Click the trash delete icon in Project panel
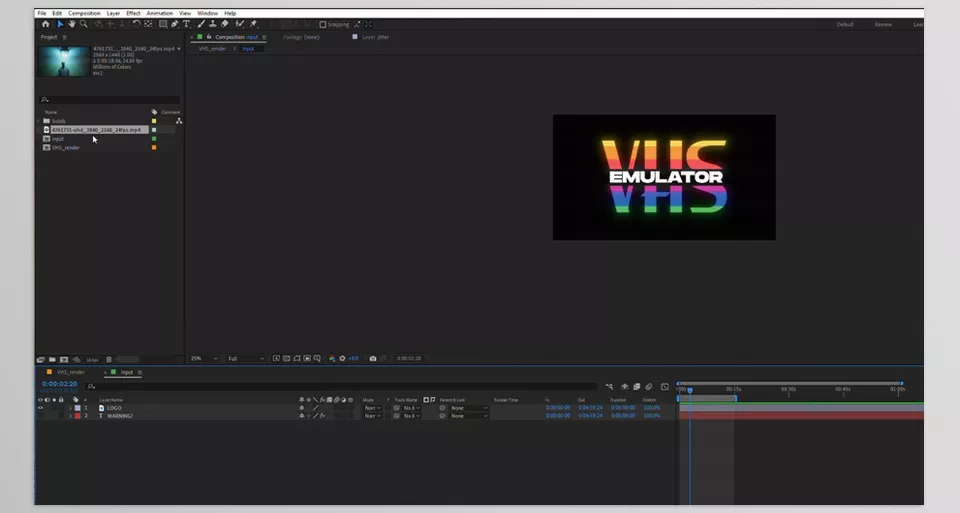Image resolution: width=960 pixels, height=513 pixels. 109,359
